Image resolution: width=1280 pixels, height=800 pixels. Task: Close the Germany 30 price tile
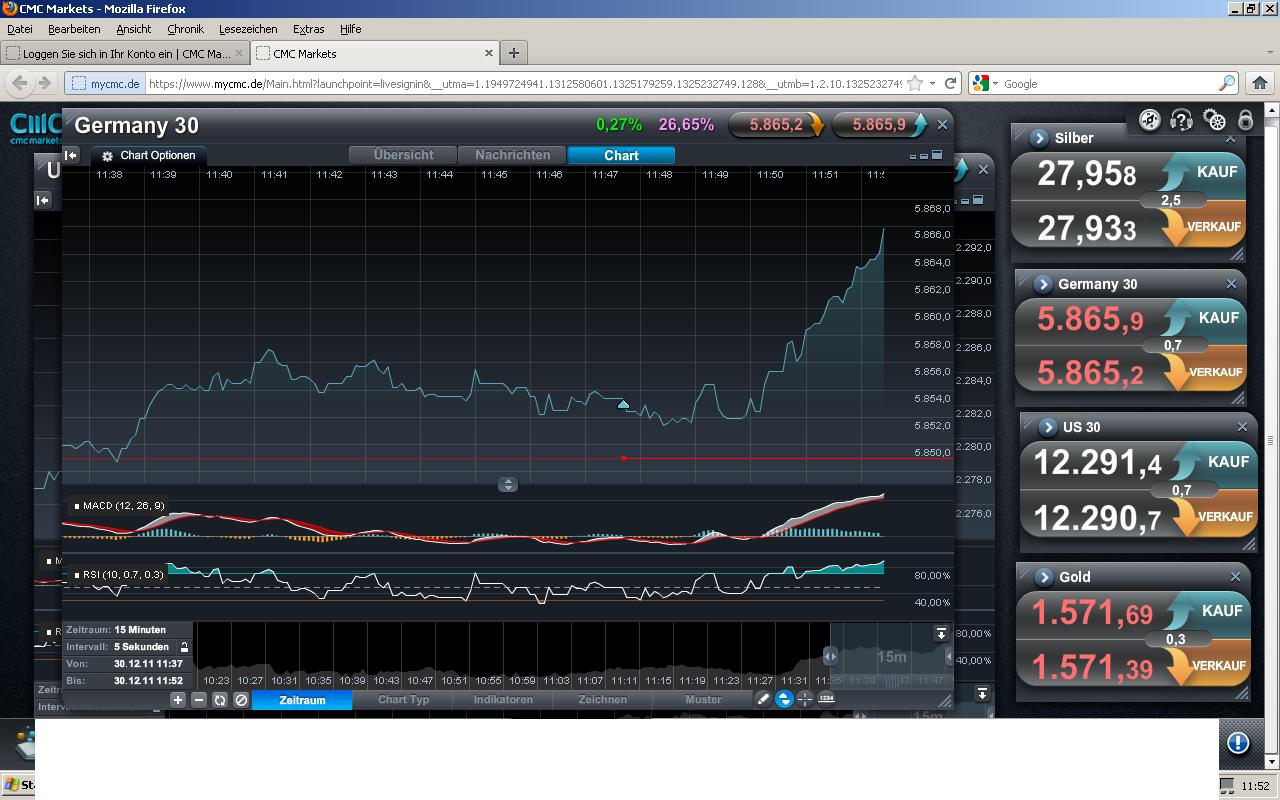coord(1231,284)
